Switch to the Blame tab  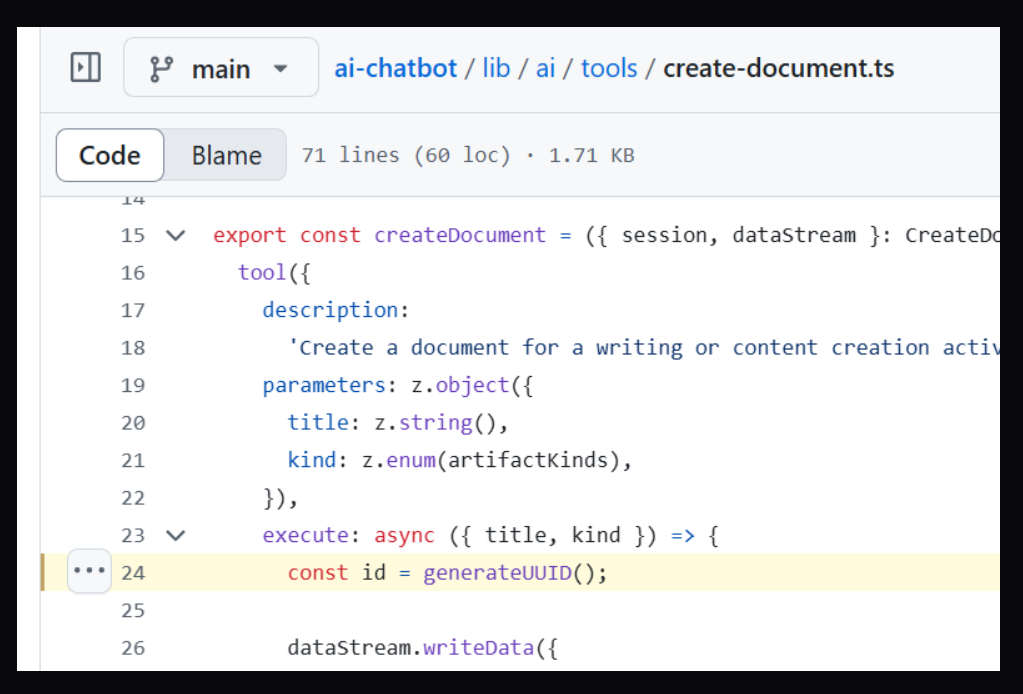tap(226, 155)
